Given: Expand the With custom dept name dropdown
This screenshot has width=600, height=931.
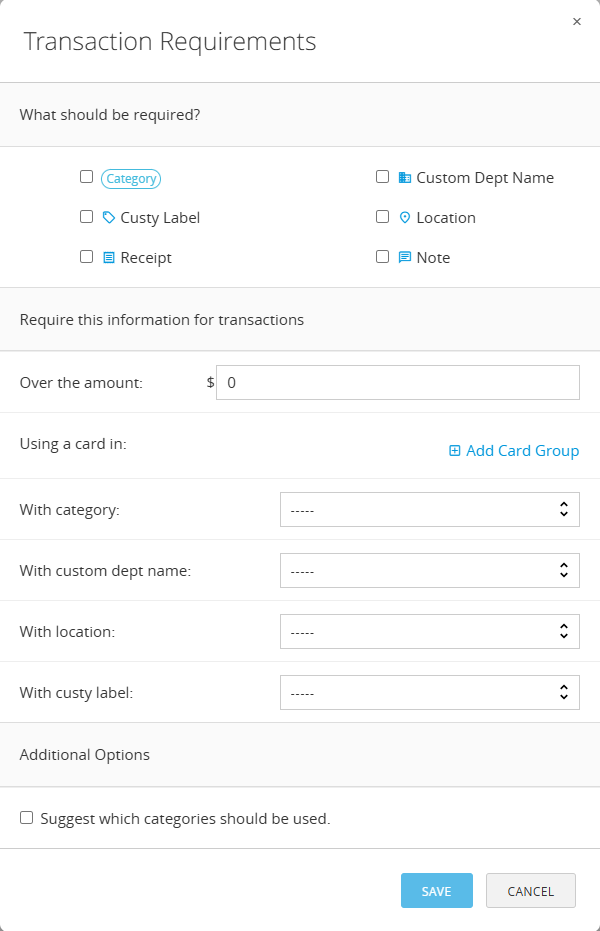Looking at the screenshot, I should click(429, 570).
